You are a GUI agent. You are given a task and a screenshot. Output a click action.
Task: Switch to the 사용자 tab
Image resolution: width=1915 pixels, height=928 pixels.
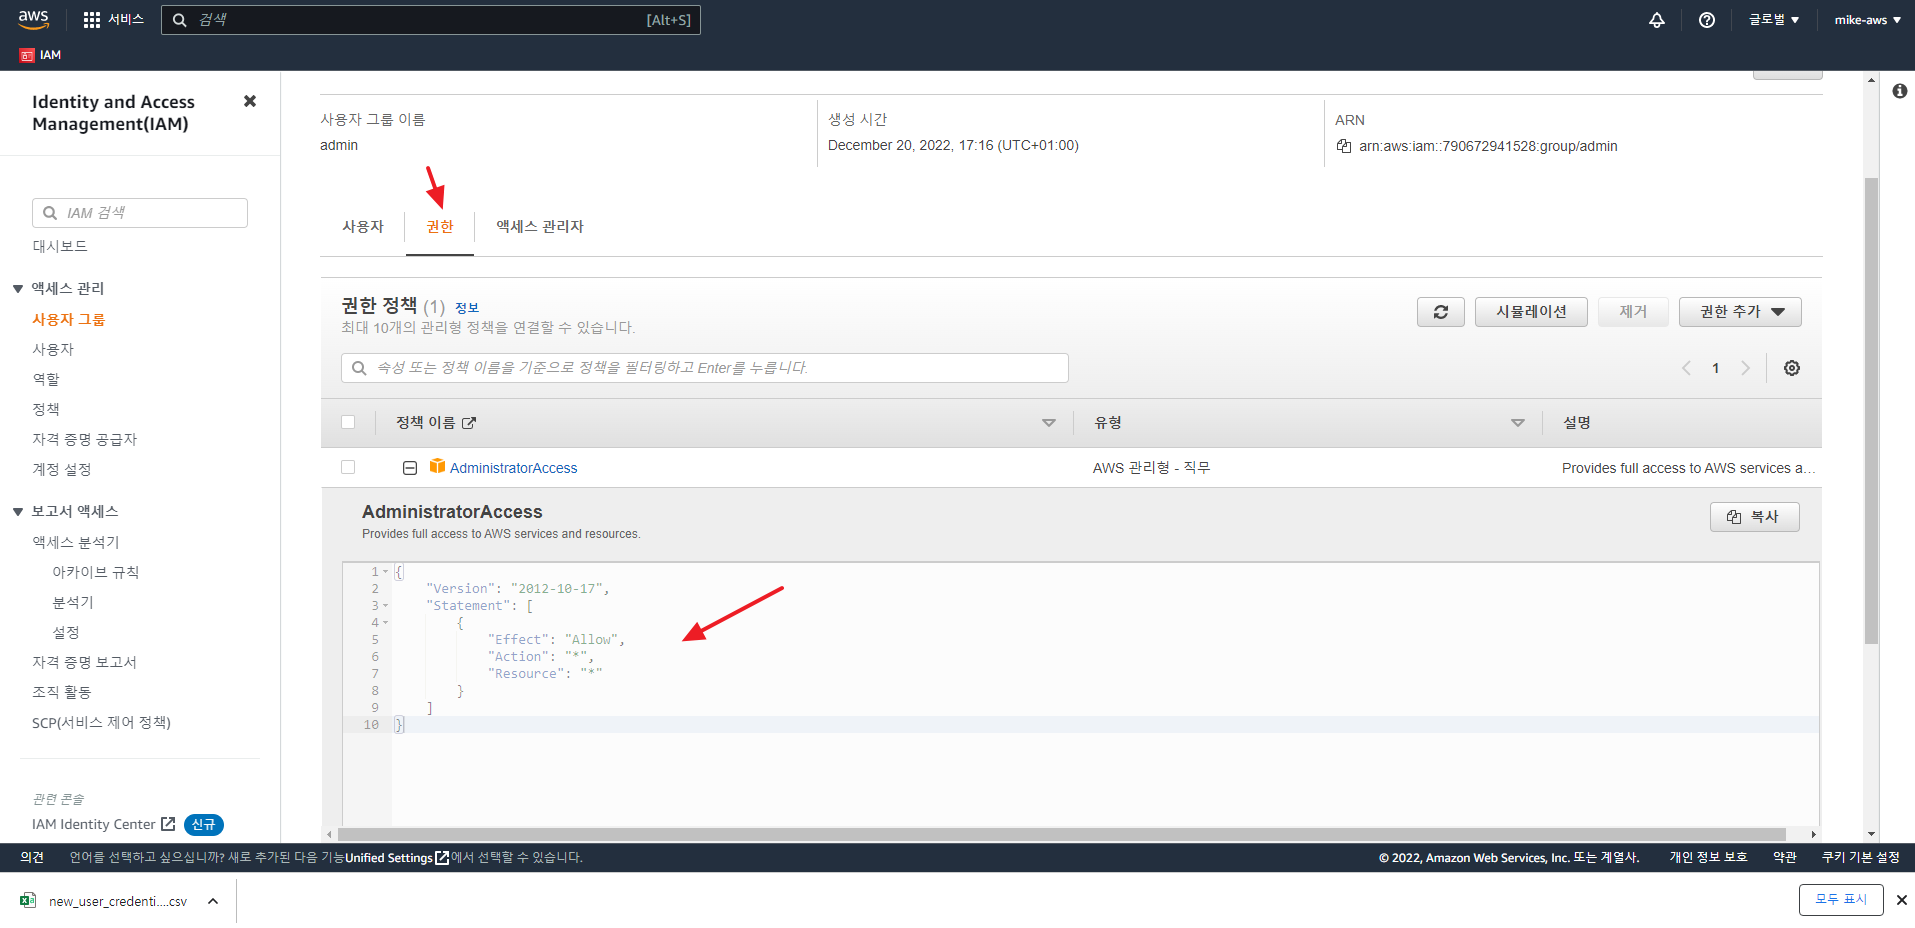click(x=363, y=227)
